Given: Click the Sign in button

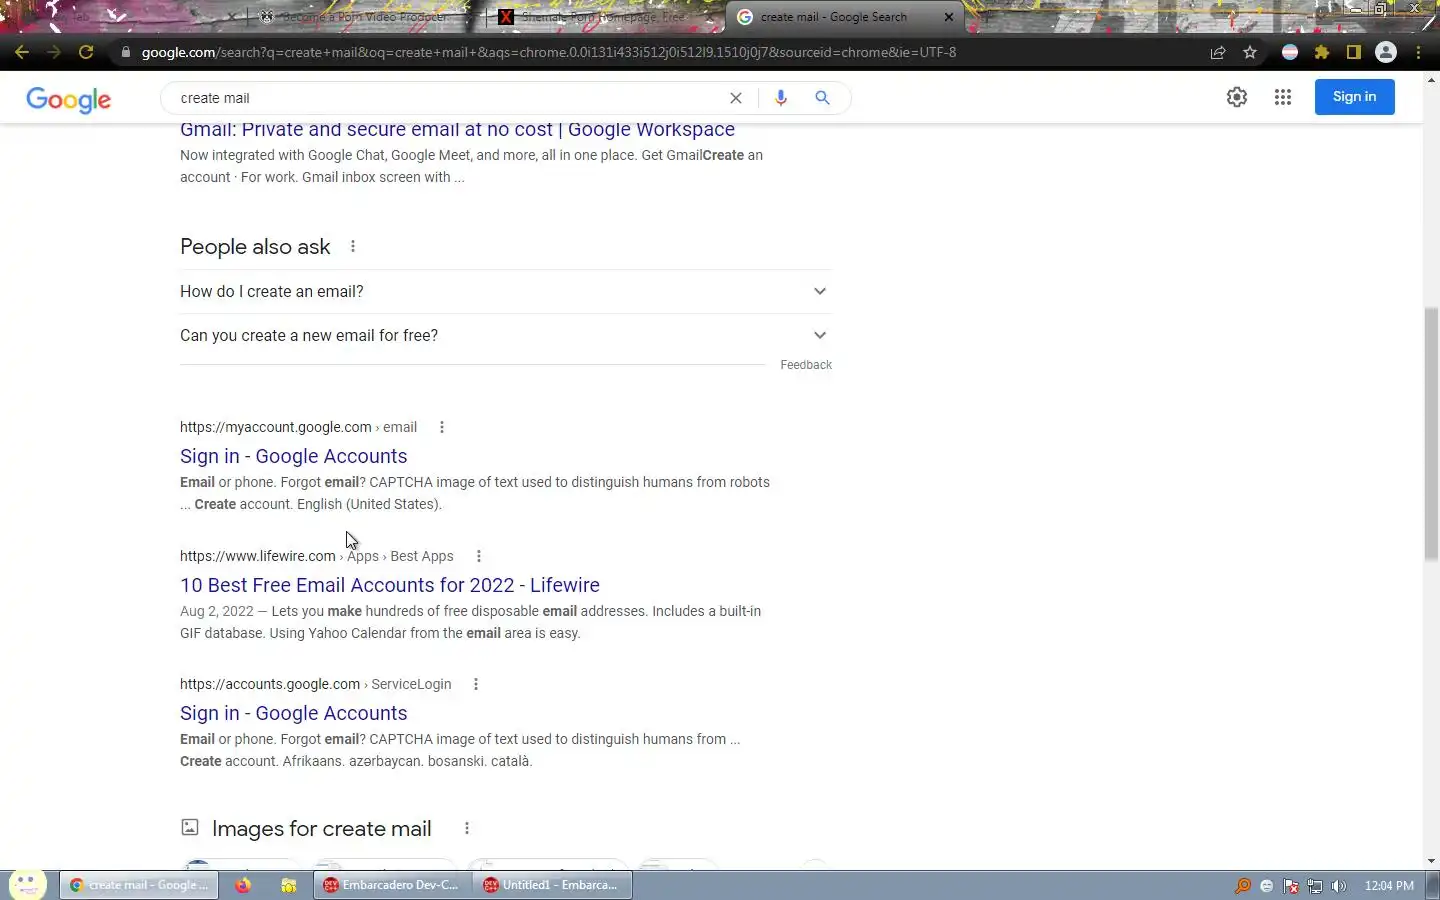Looking at the screenshot, I should 1354,97.
